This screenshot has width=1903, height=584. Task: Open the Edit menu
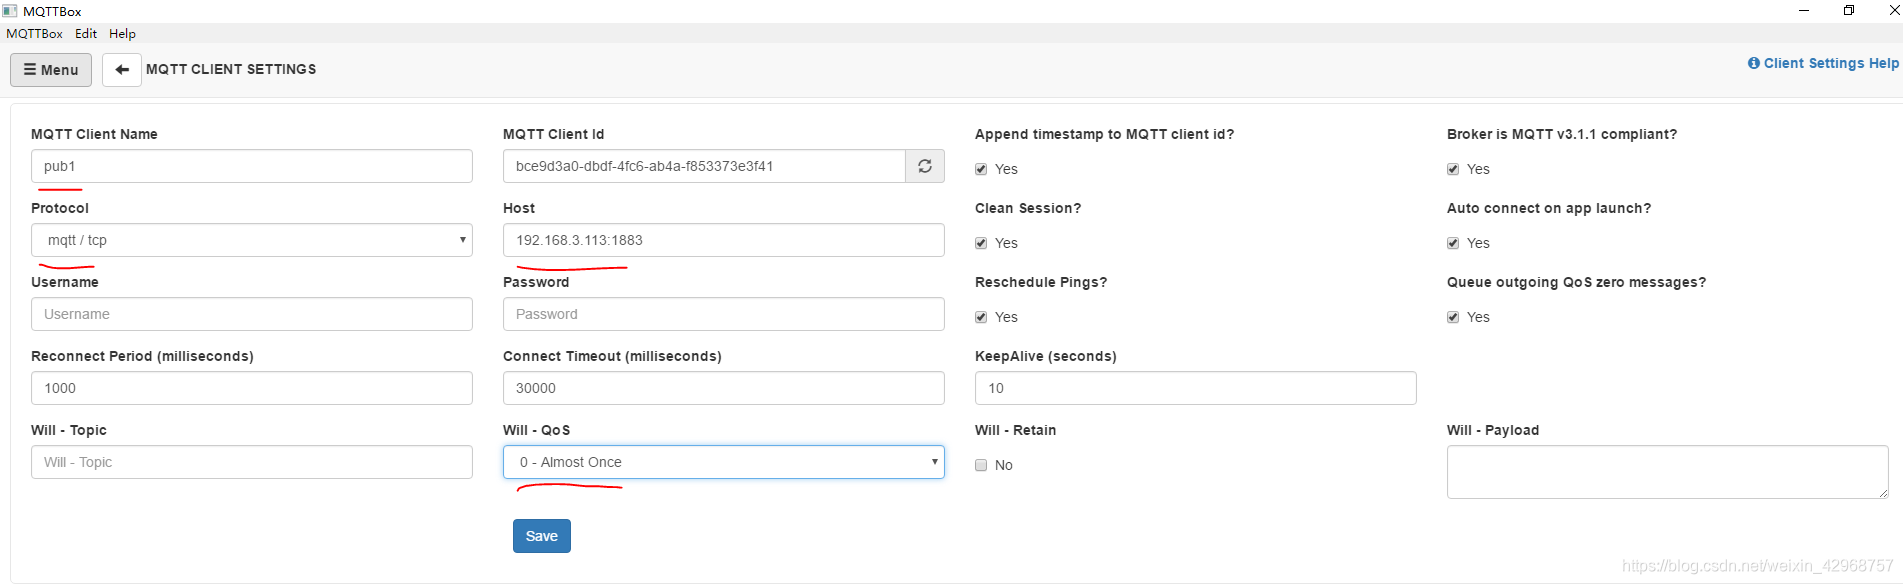[86, 33]
